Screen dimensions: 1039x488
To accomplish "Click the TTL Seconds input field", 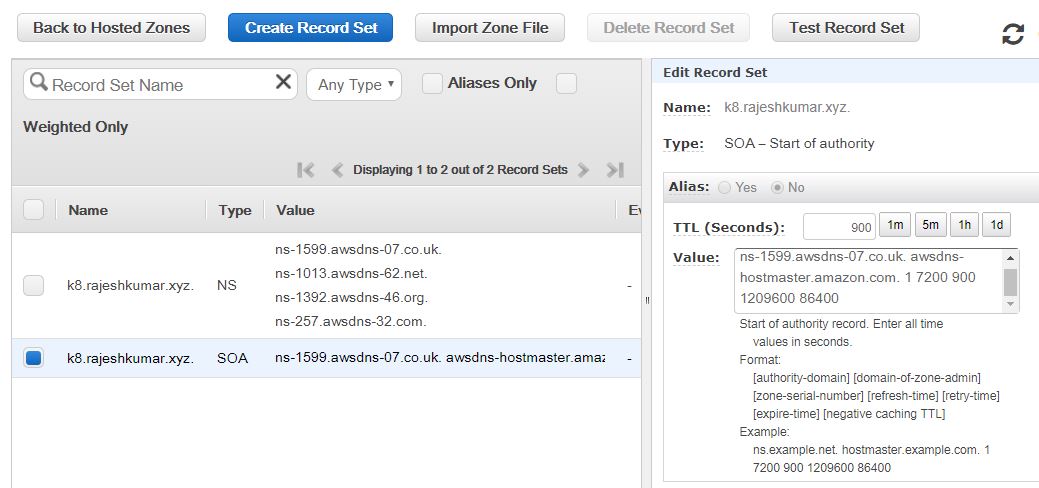I will pyautogui.click(x=838, y=227).
